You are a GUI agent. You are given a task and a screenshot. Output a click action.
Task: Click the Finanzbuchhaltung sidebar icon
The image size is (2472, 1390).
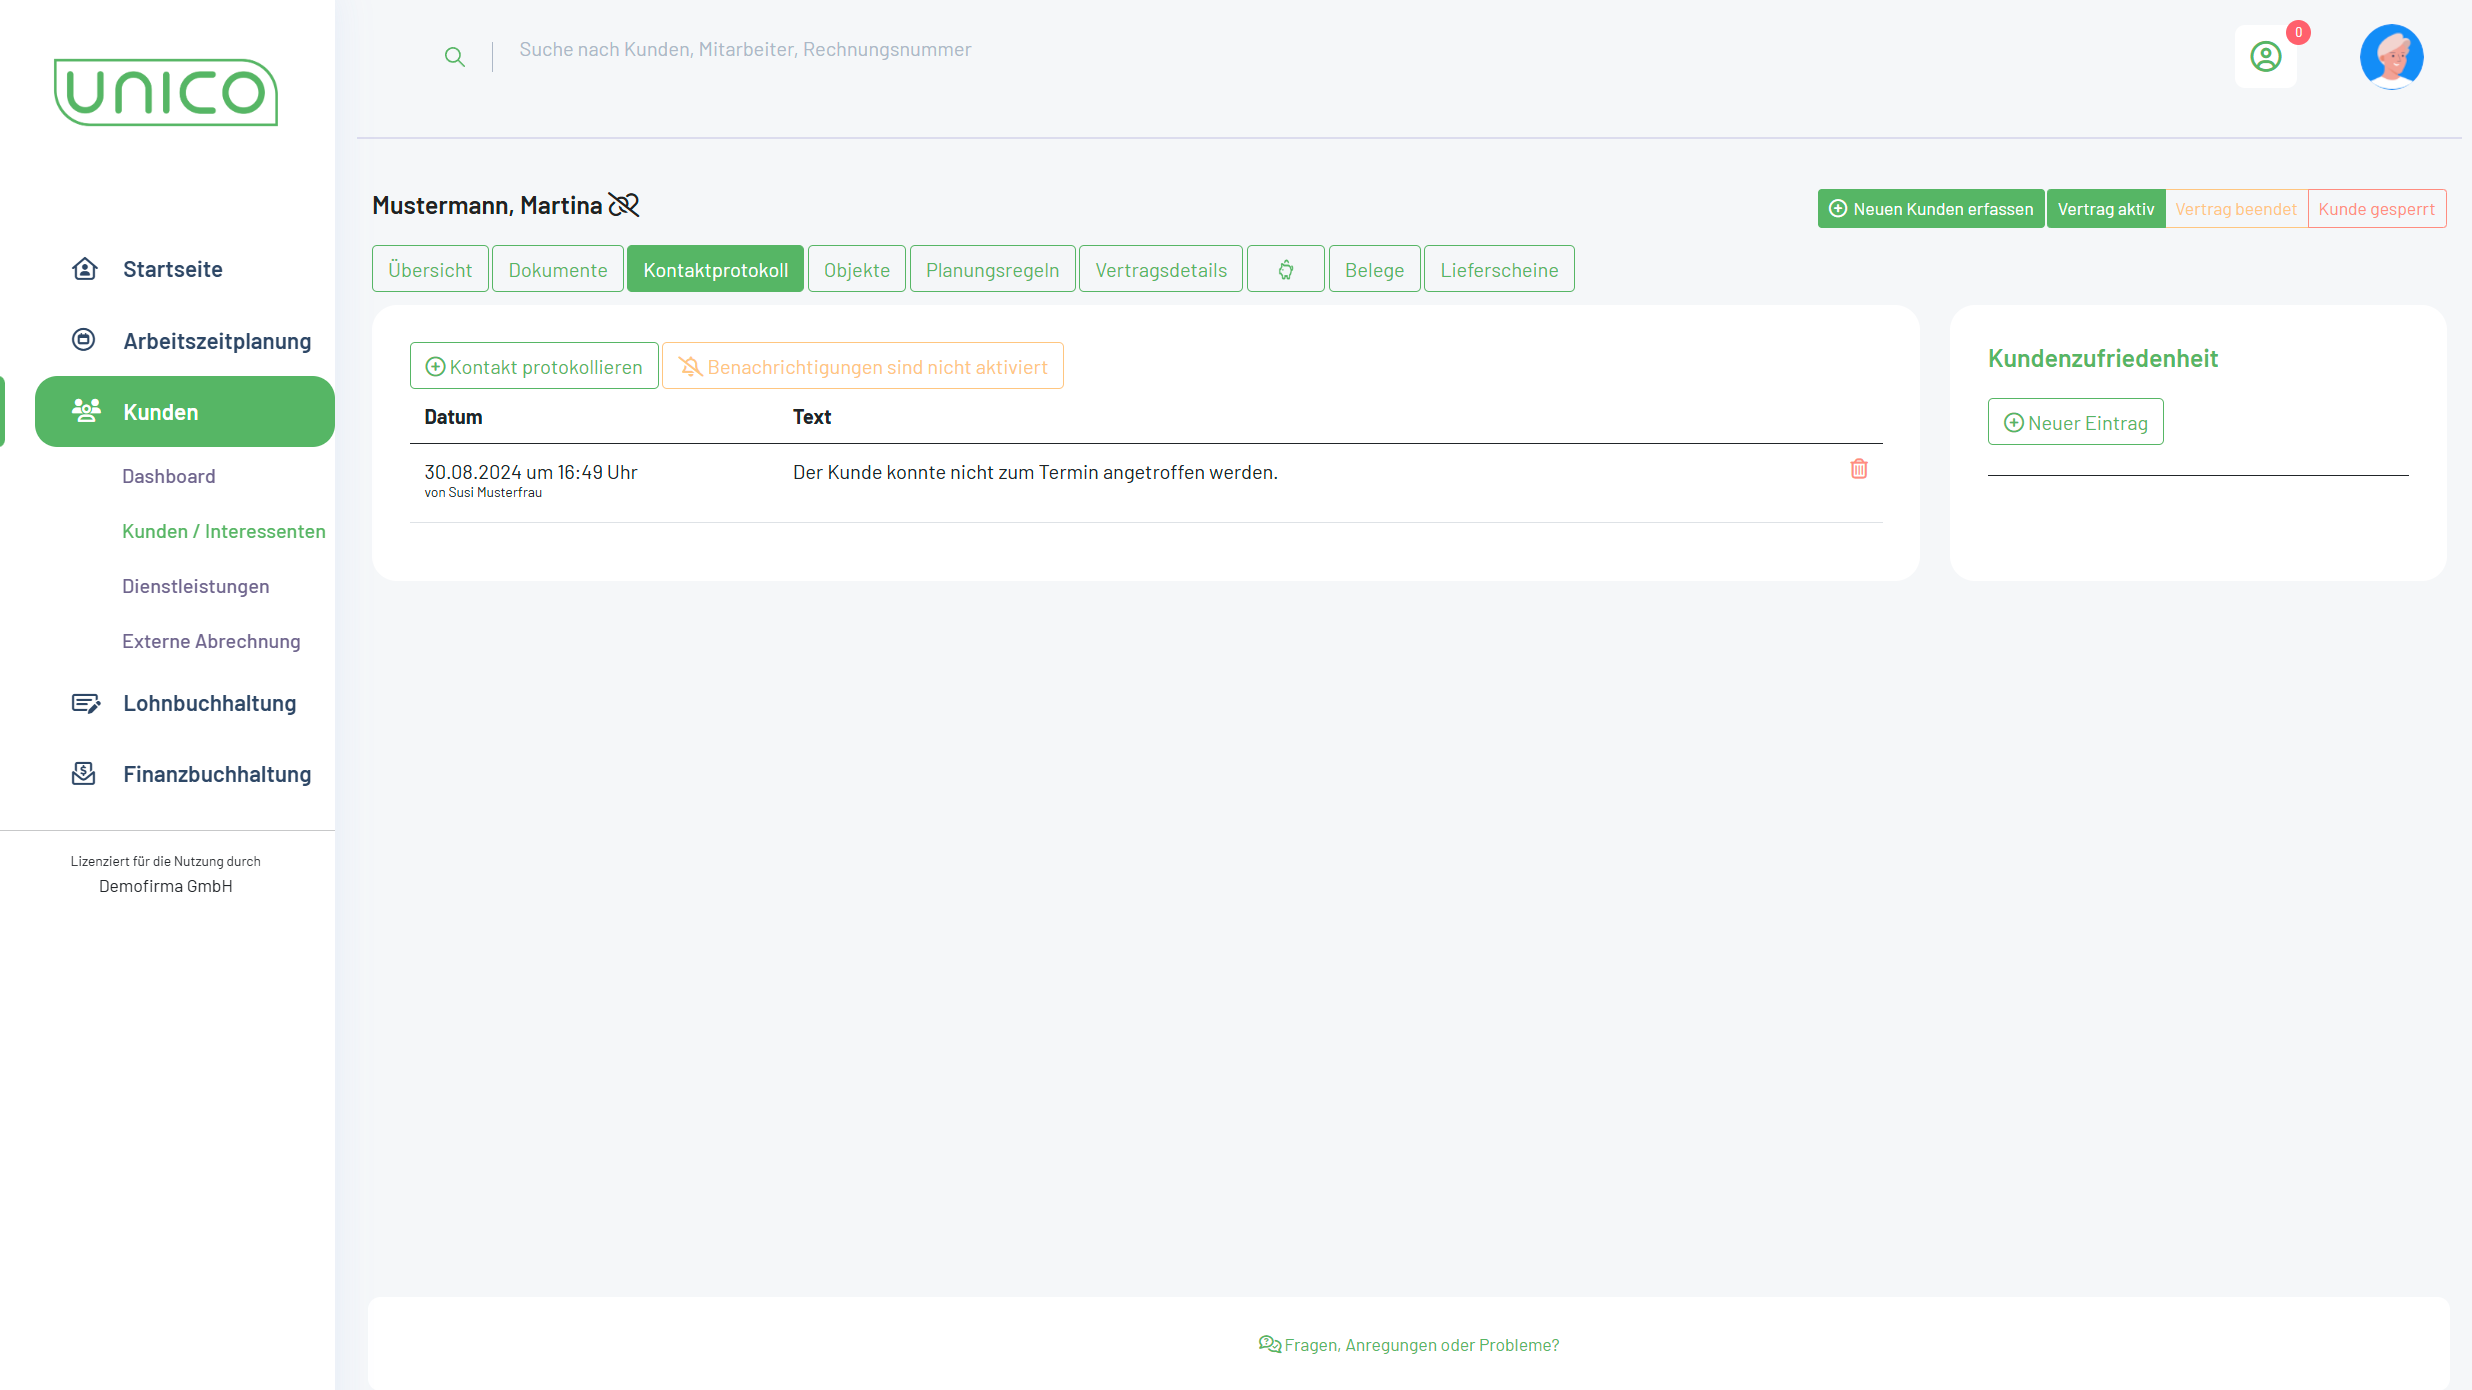pyautogui.click(x=85, y=774)
